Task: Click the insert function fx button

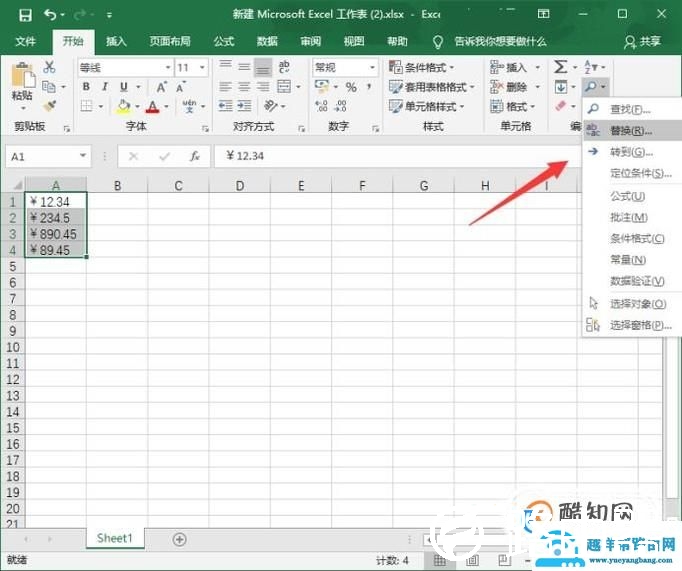Action: click(x=194, y=156)
